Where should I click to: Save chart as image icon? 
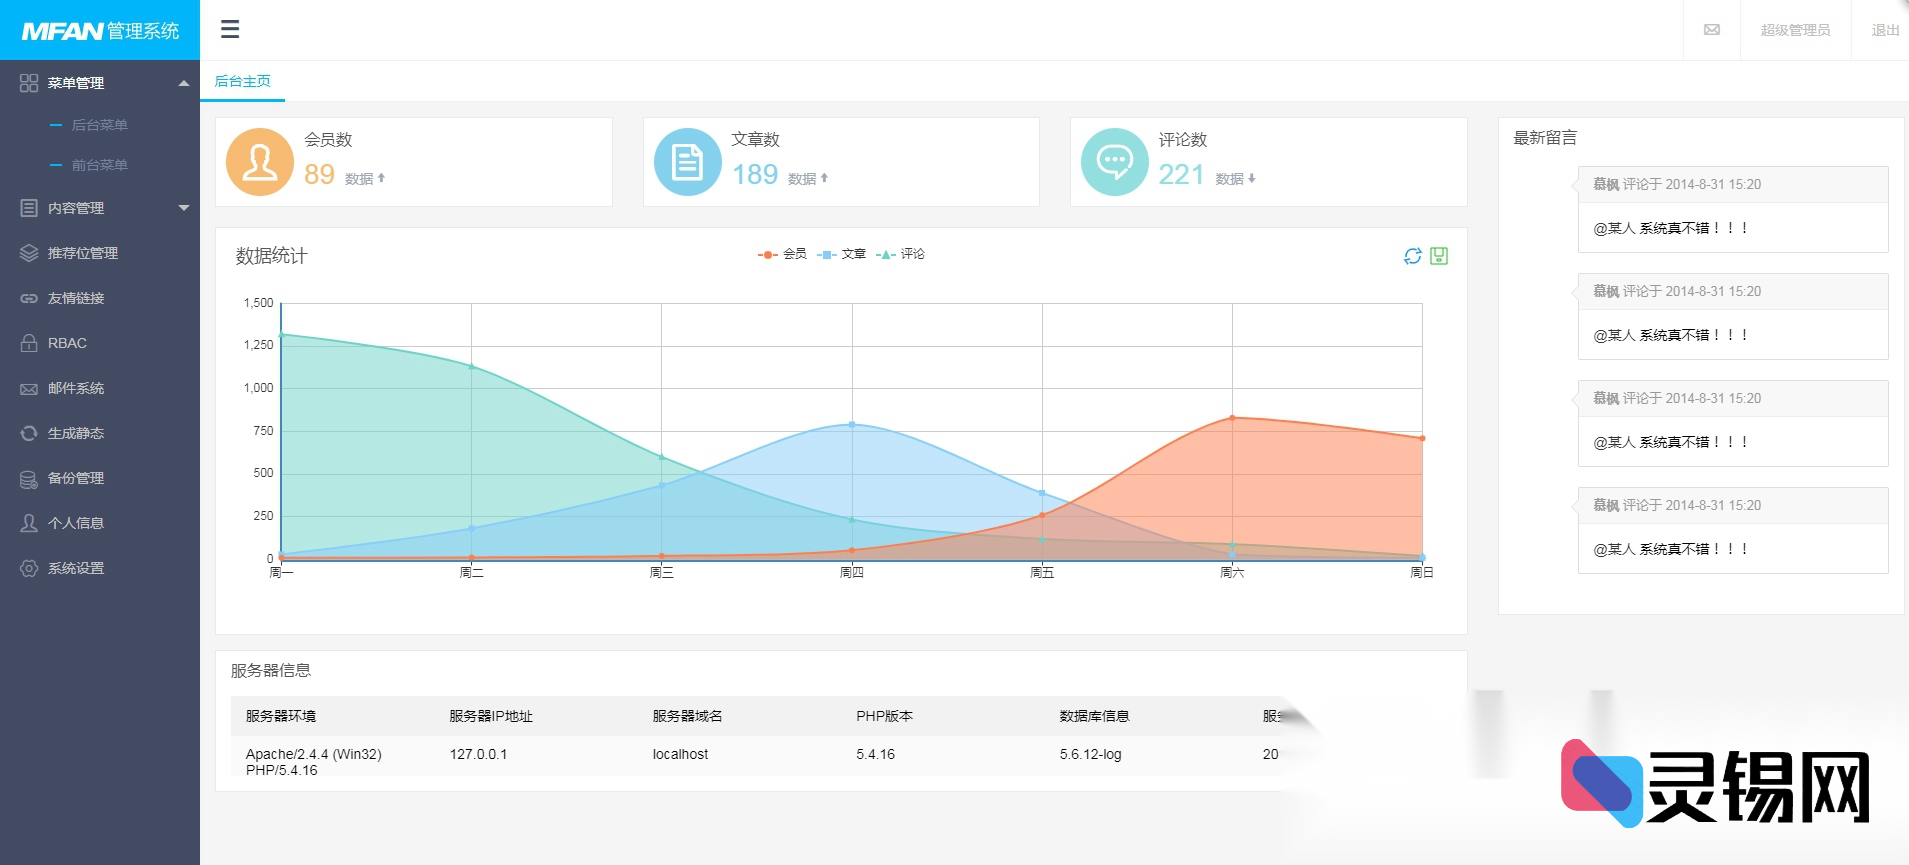point(1439,256)
